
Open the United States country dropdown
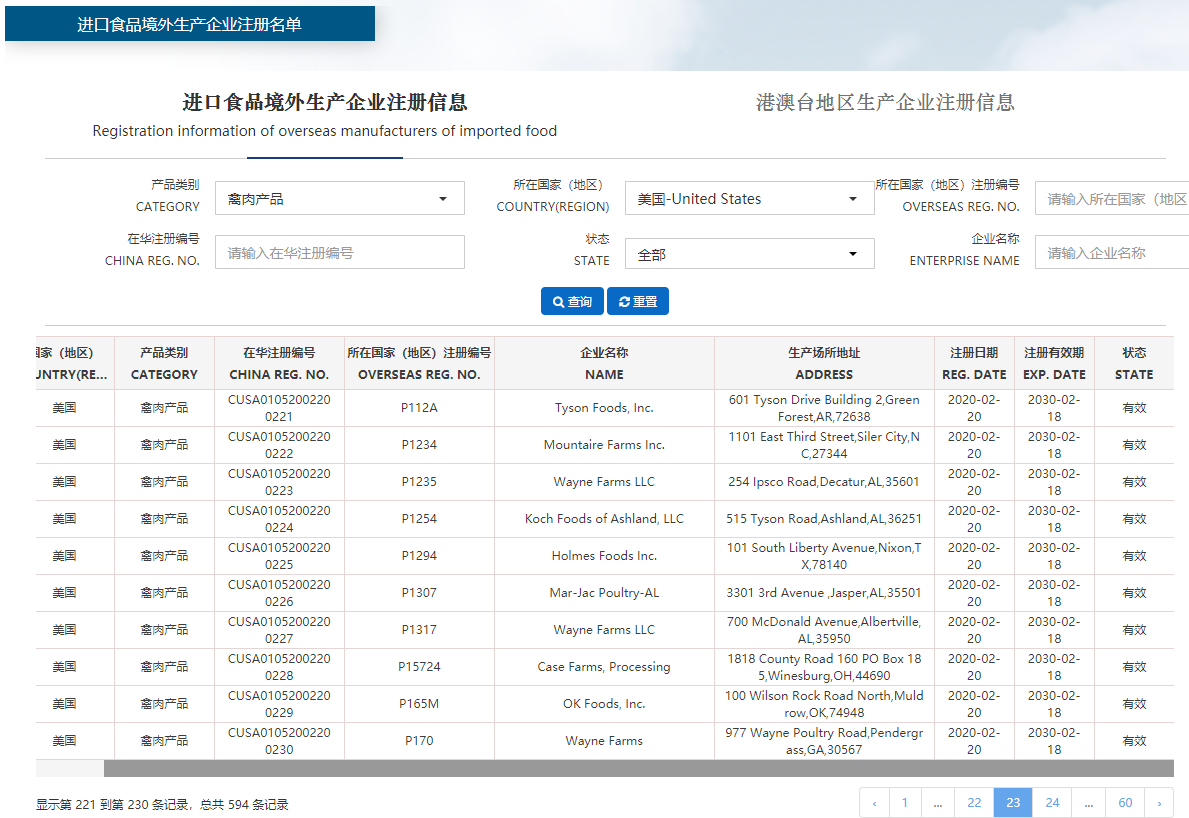coord(749,198)
